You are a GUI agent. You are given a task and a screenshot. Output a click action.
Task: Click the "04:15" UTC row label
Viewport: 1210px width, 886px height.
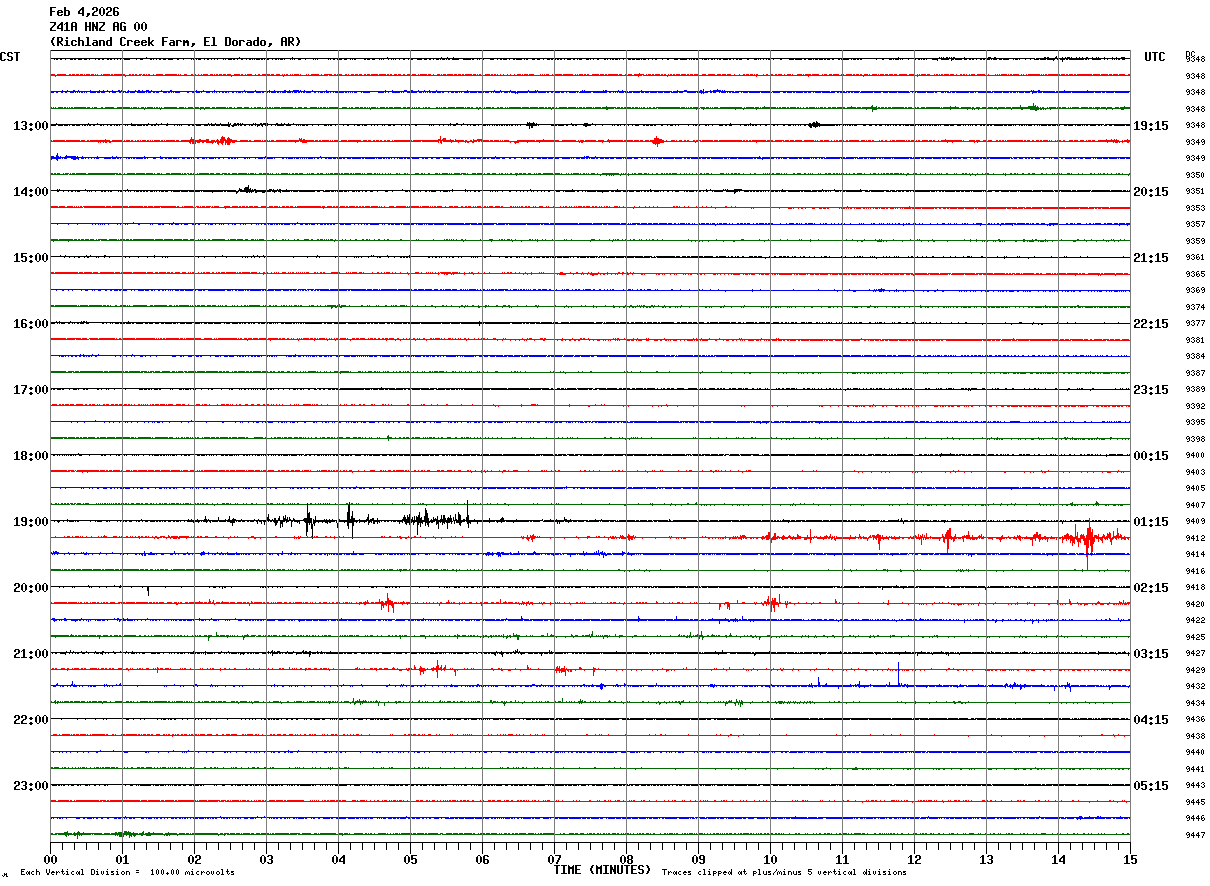pos(1151,720)
